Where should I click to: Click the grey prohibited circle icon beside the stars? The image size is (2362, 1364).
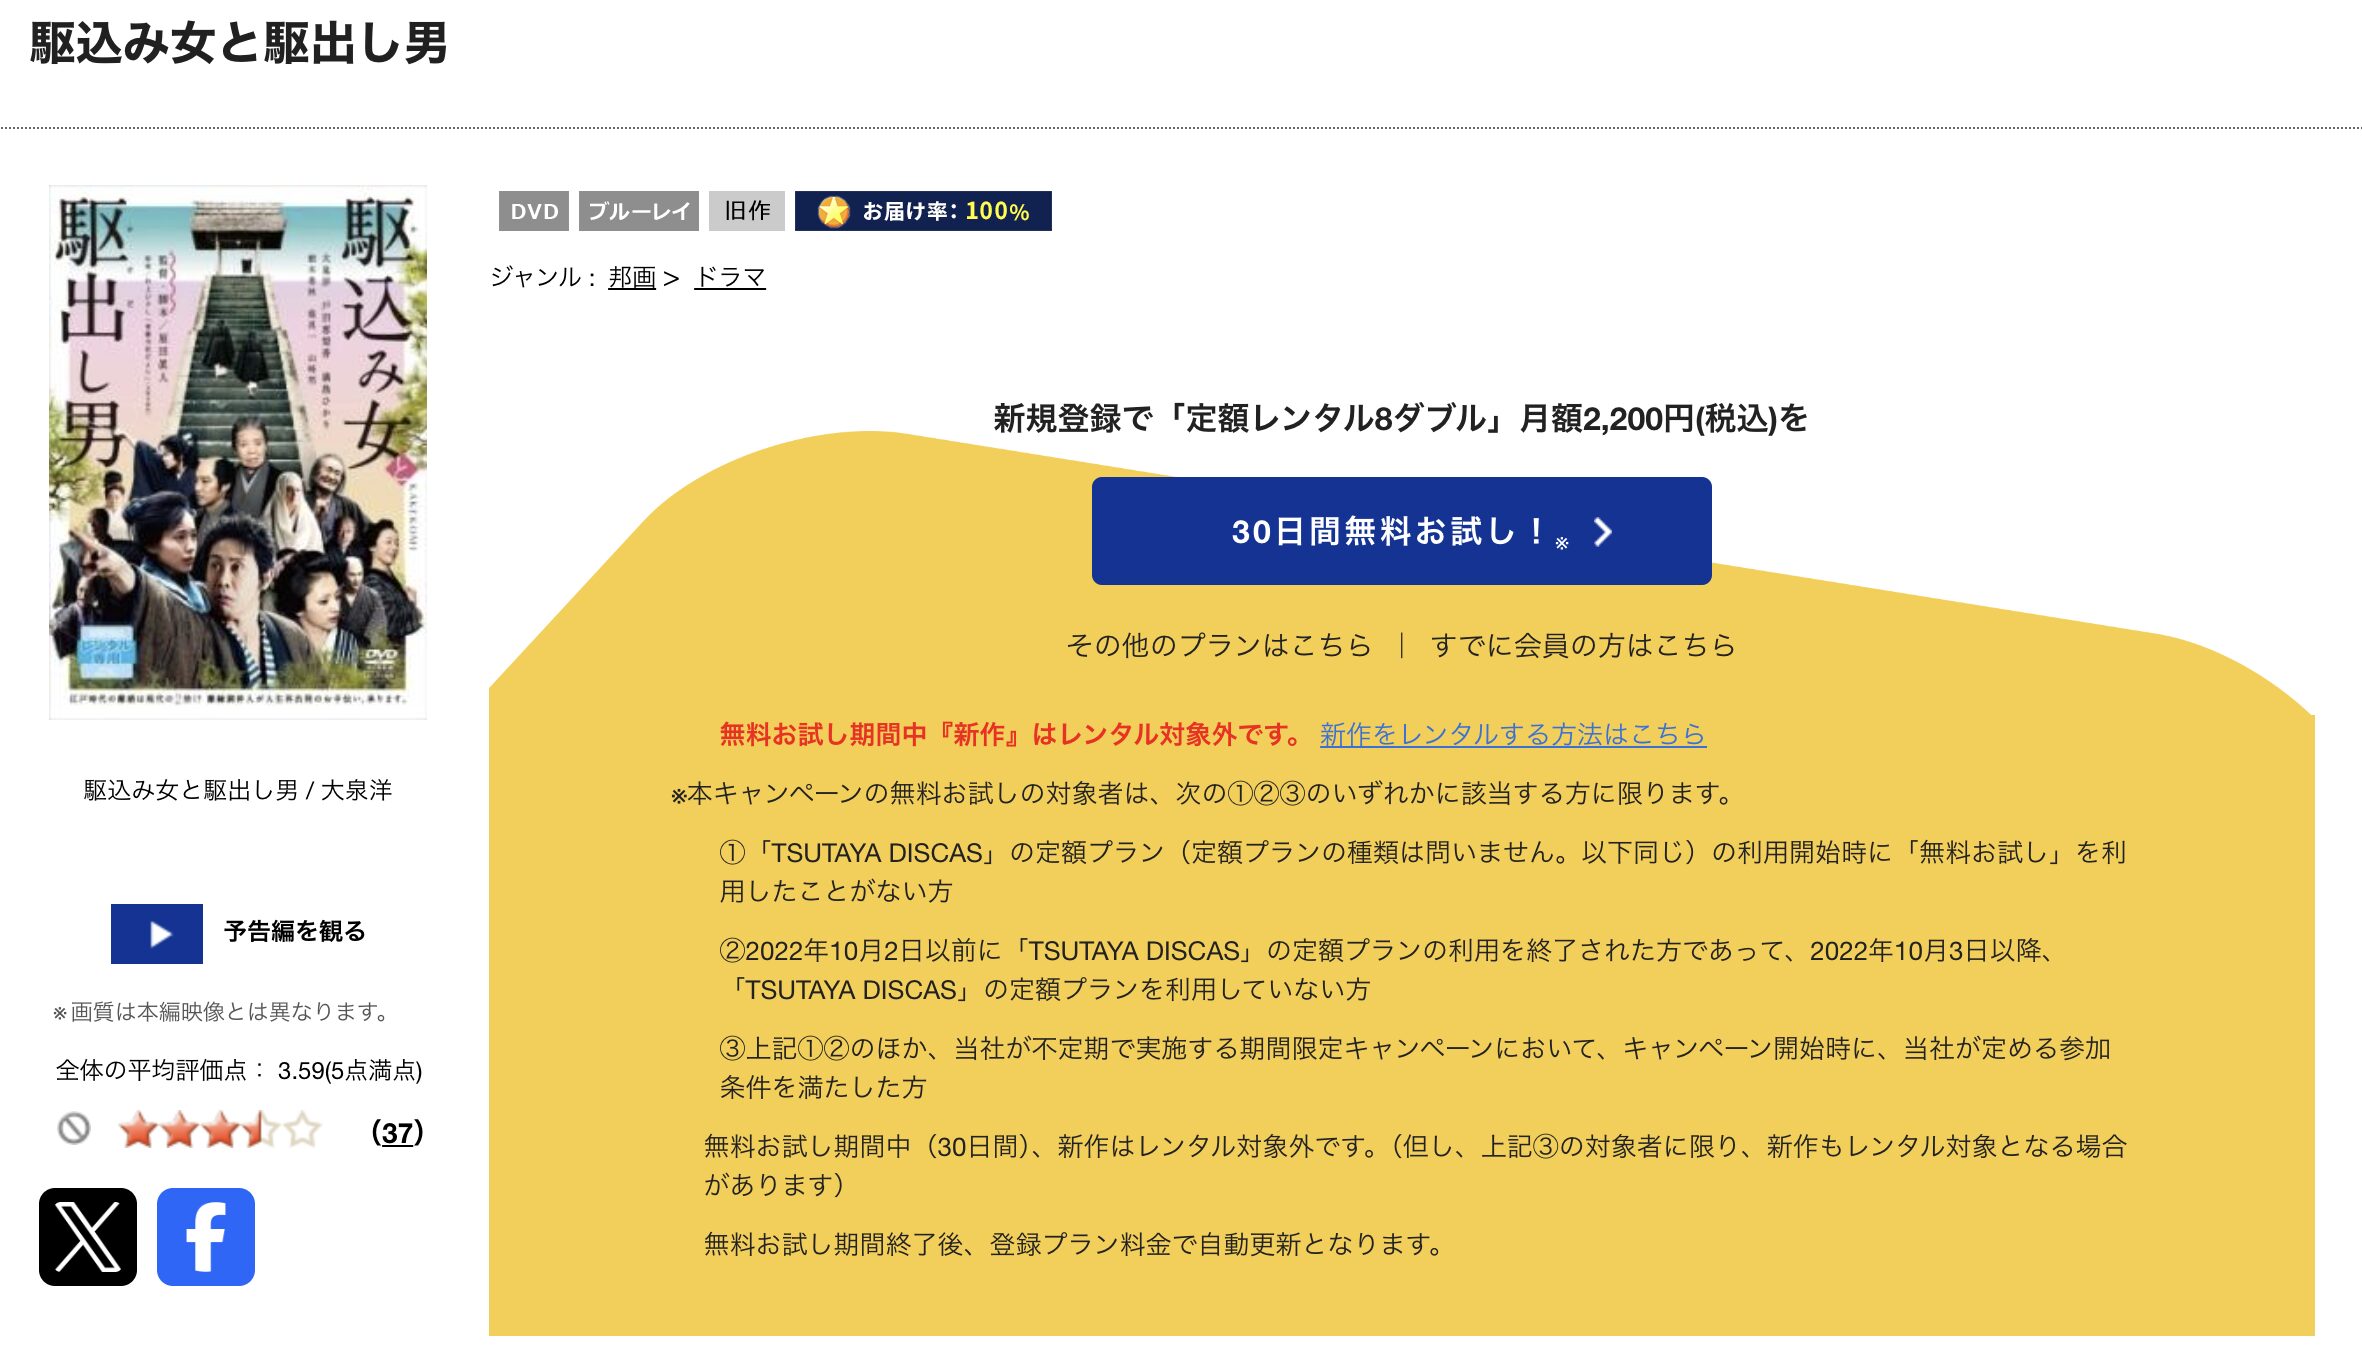[74, 1129]
